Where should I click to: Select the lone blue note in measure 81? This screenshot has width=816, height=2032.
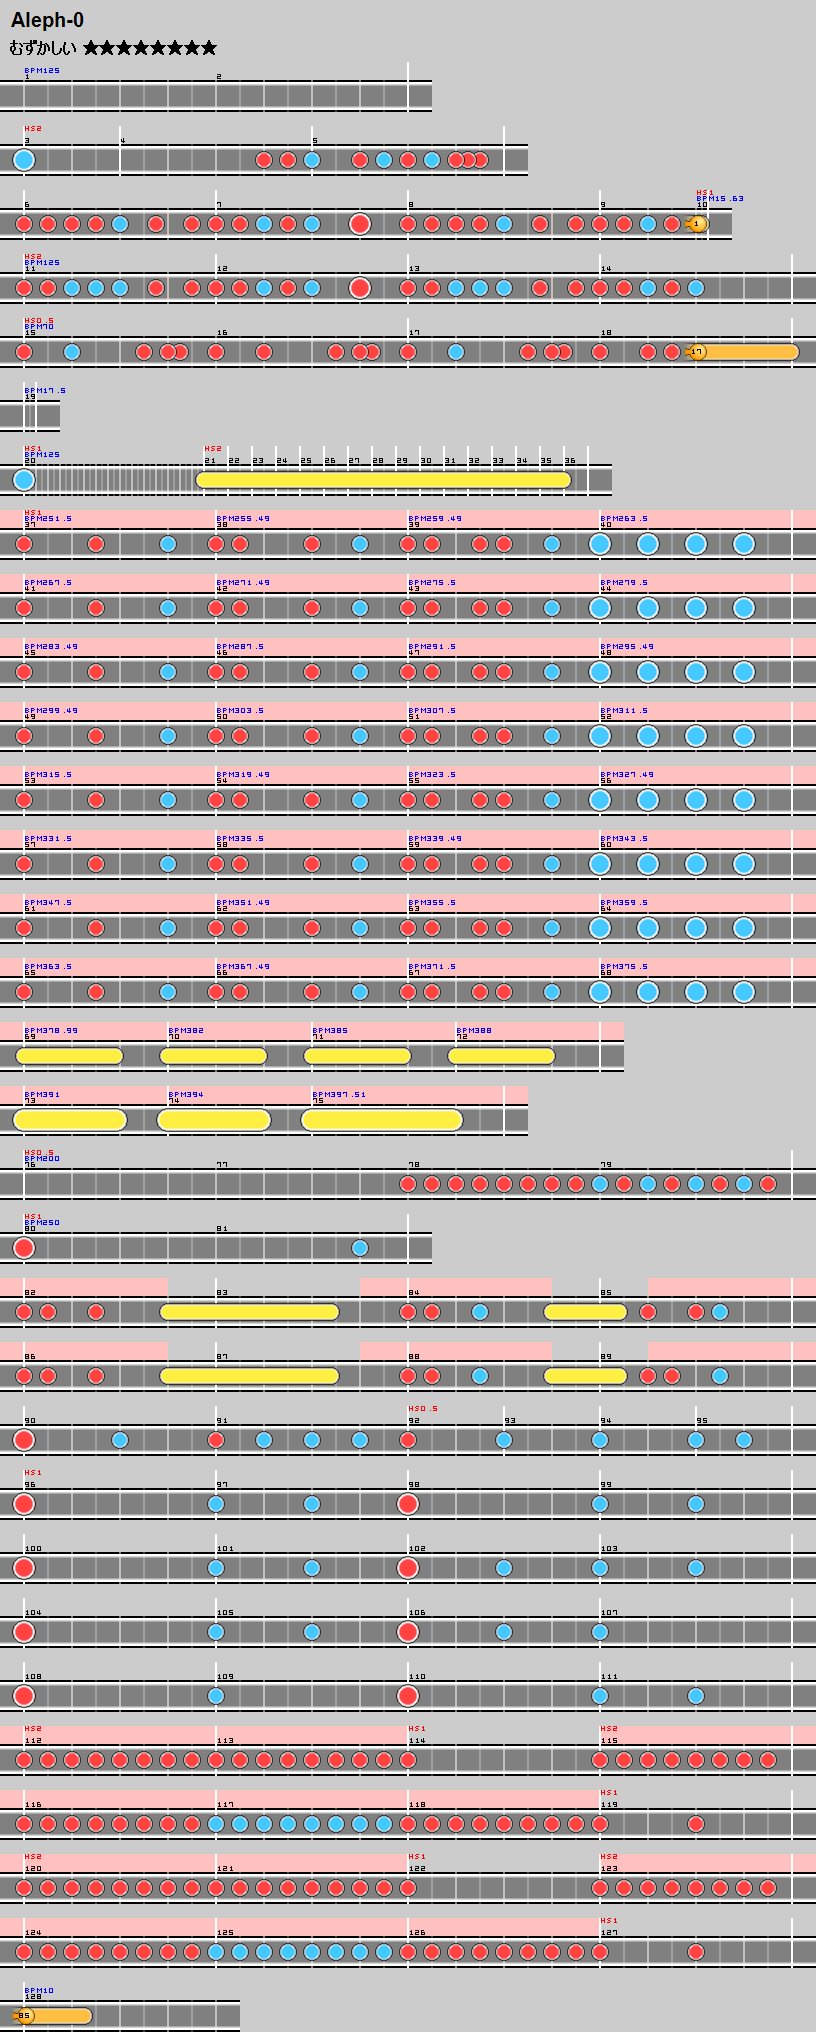[x=360, y=1248]
